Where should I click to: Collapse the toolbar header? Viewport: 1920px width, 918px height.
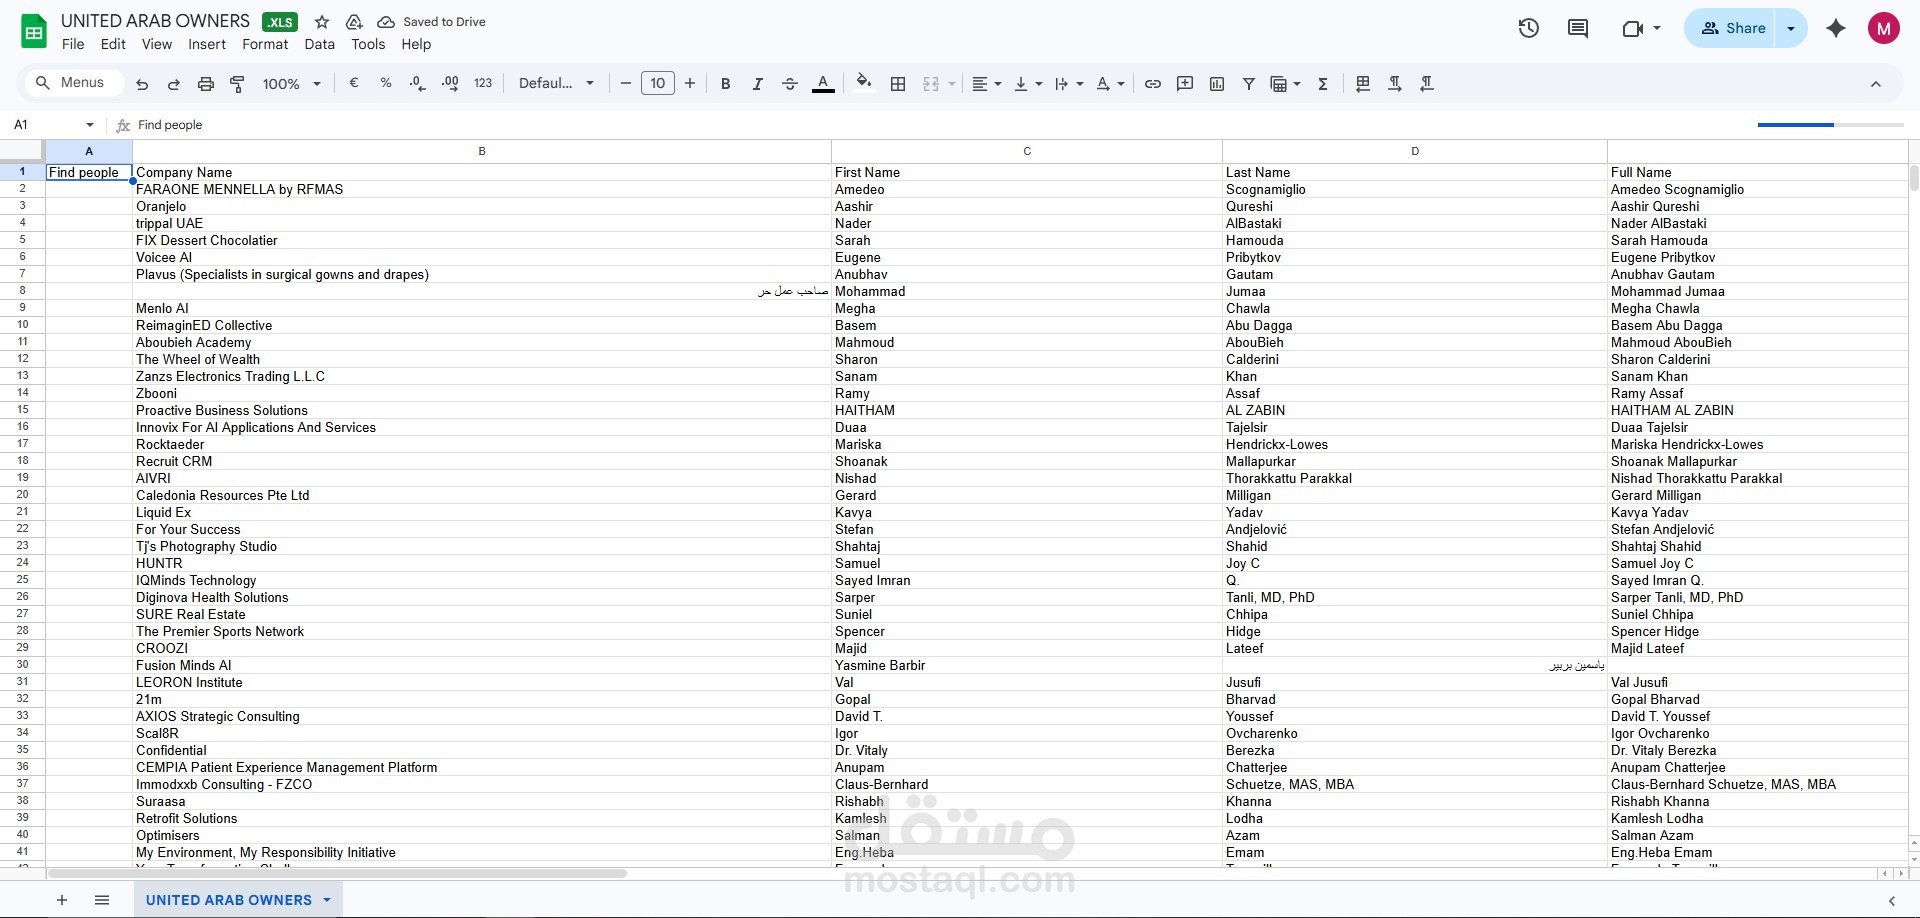(x=1876, y=84)
